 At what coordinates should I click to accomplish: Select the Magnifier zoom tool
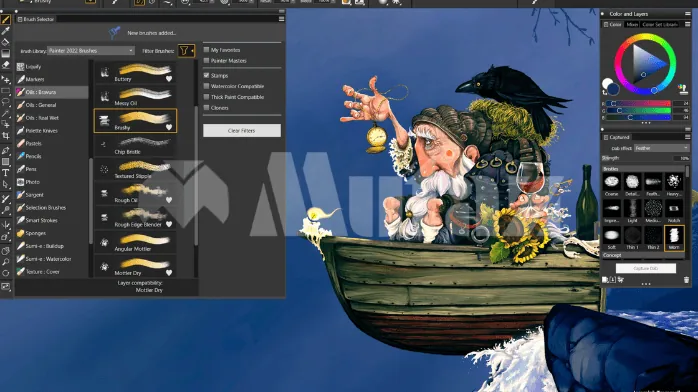[5, 262]
